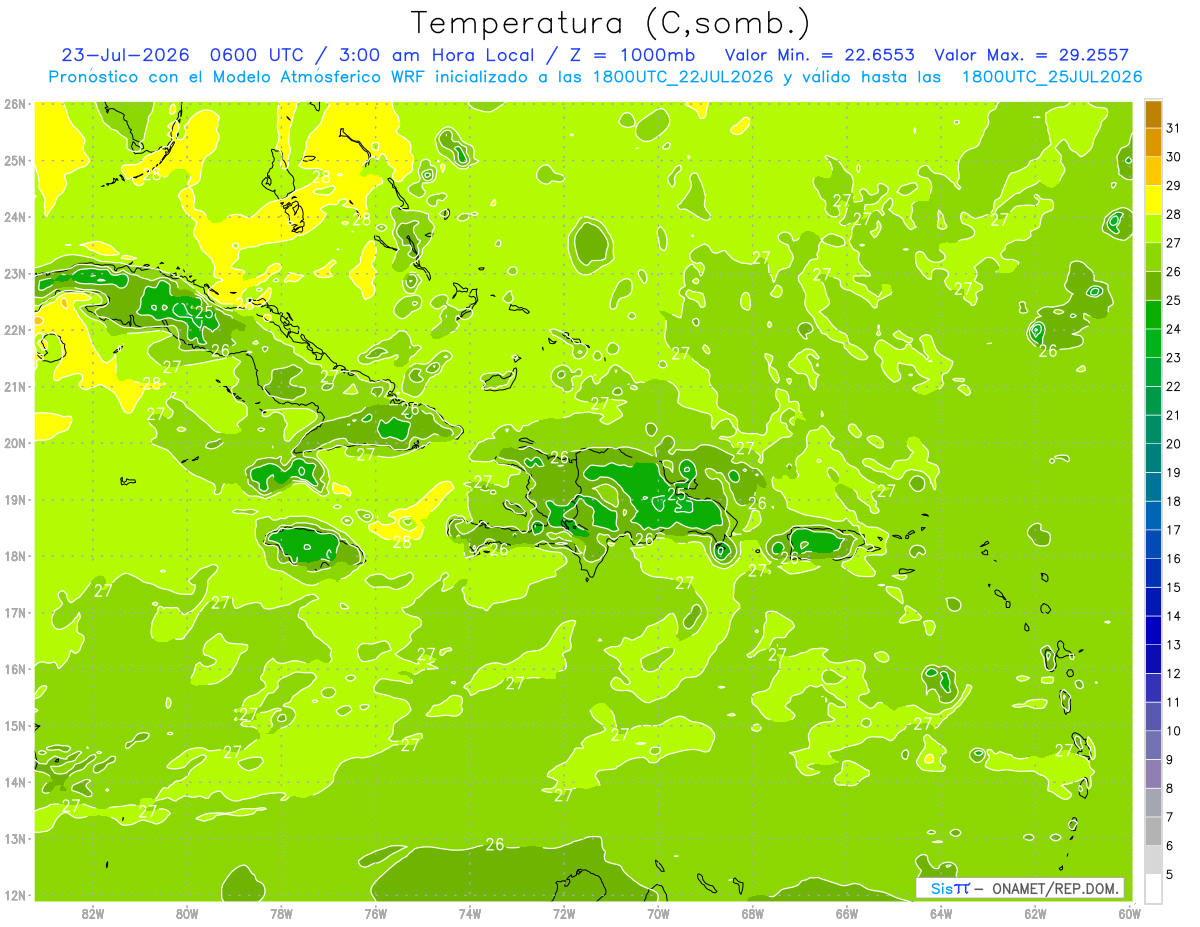Viewport: 1200px width, 927px height.
Task: Click the longitude axis label 68W
Action: point(753,913)
